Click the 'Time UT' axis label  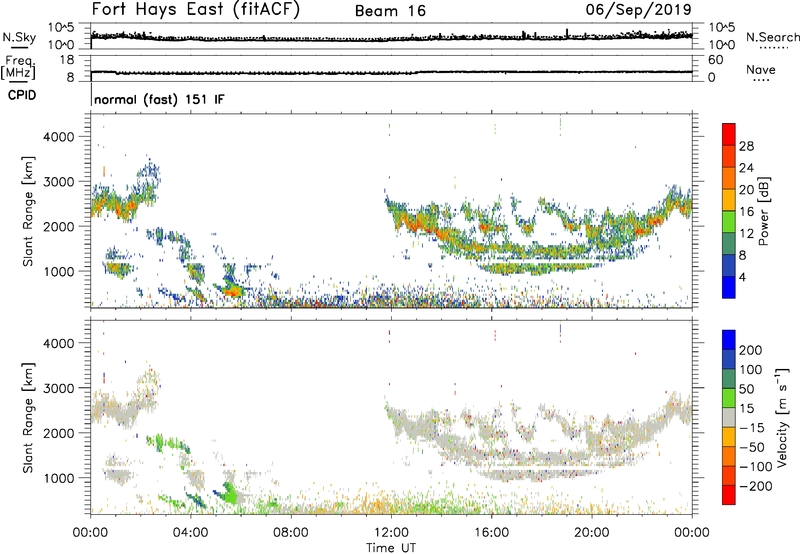(391, 548)
